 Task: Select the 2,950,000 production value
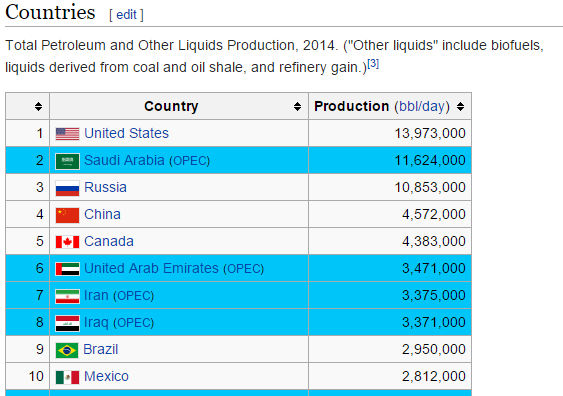[x=434, y=349]
